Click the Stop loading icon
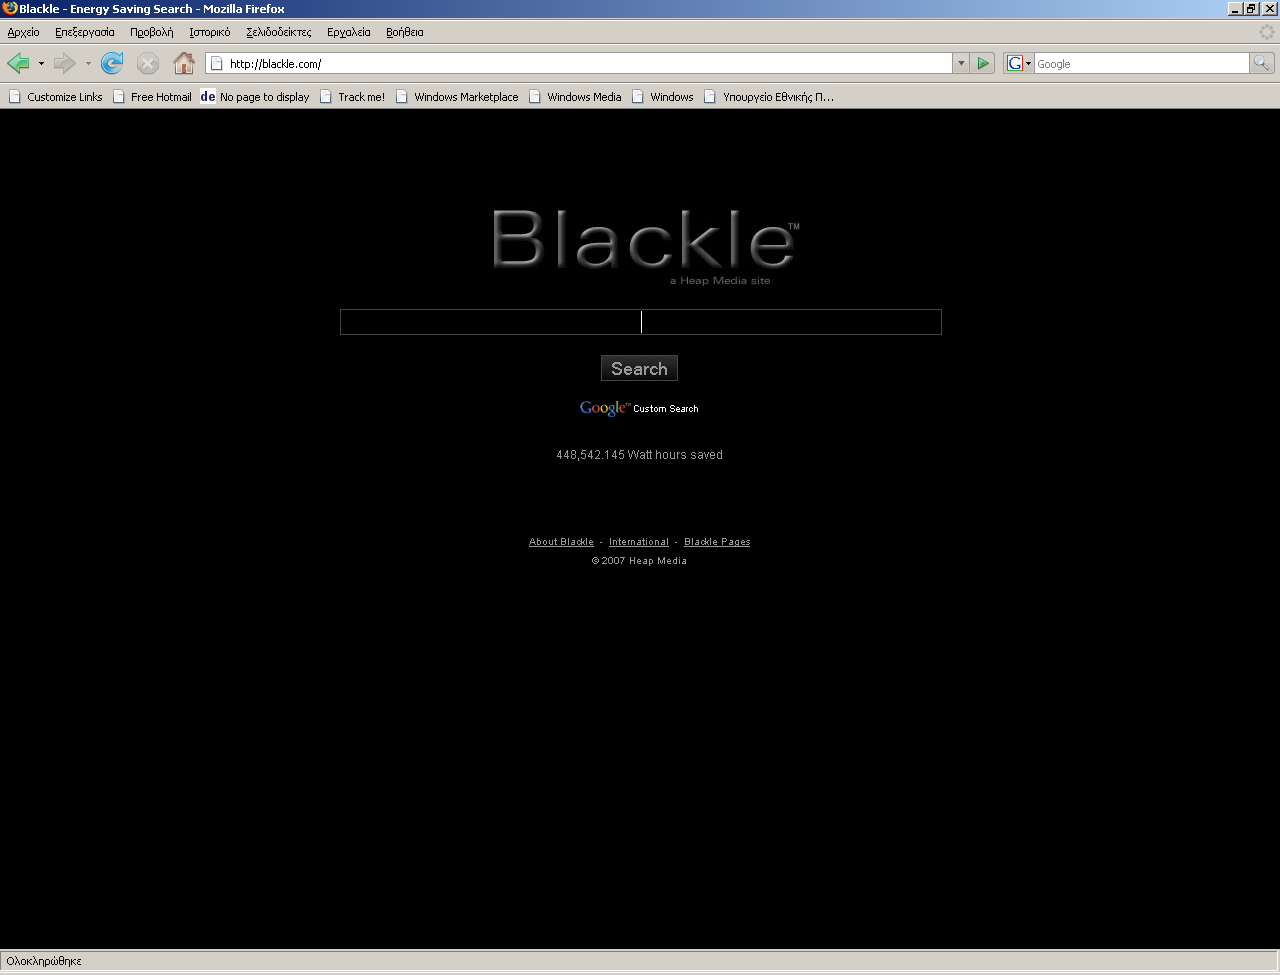This screenshot has height=975, width=1280. [148, 64]
